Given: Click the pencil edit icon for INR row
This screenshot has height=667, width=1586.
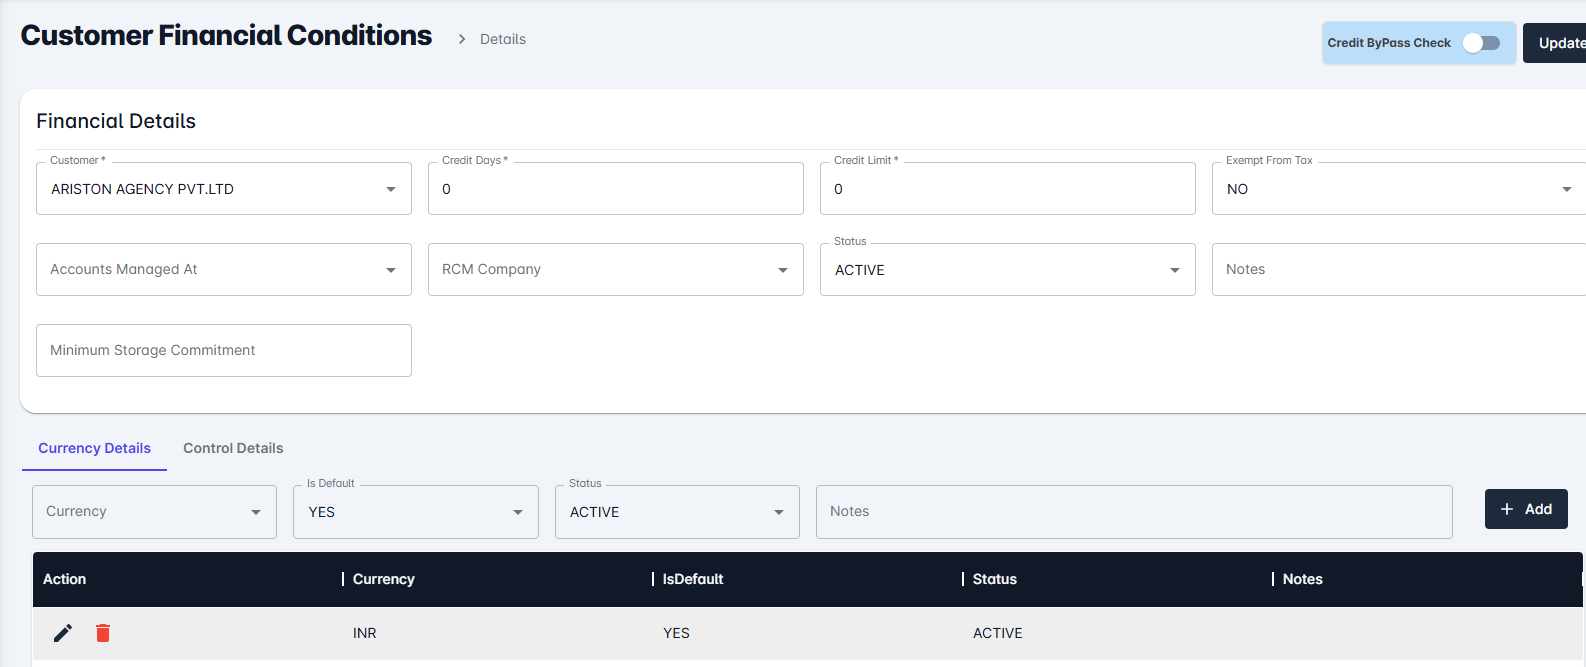Looking at the screenshot, I should coord(63,633).
